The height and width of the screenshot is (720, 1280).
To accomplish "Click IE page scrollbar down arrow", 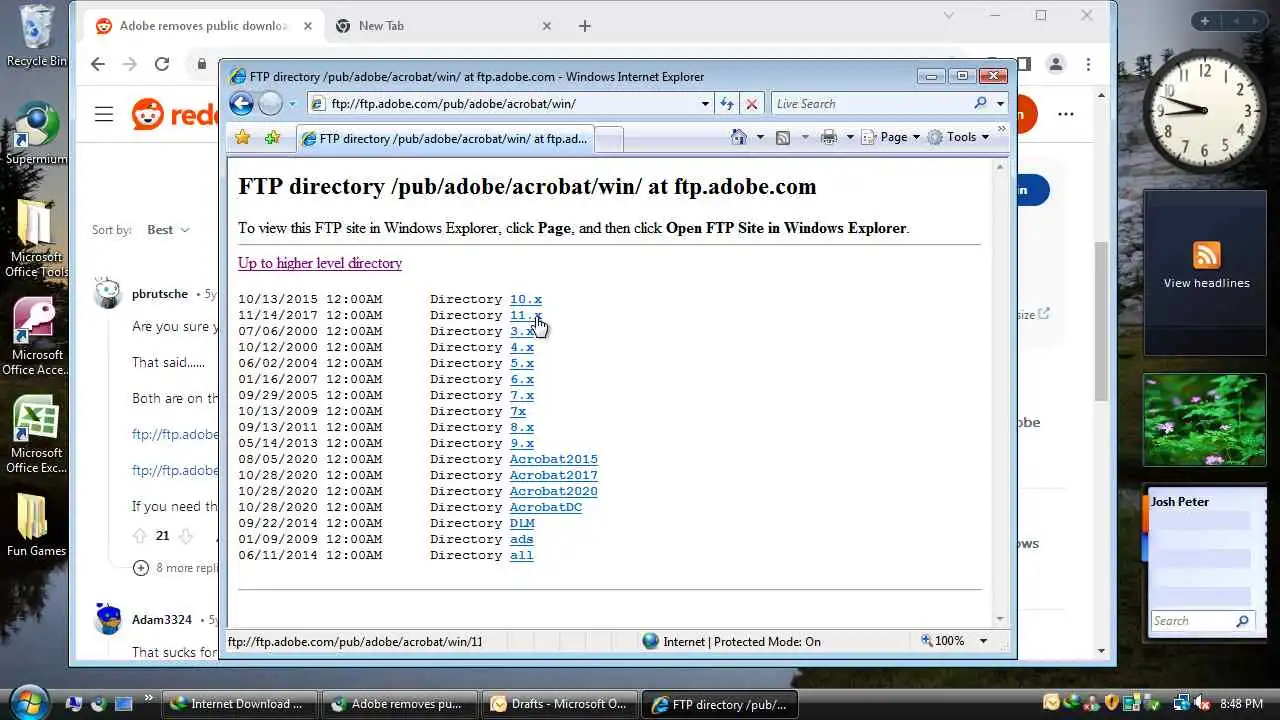I will coord(1000,619).
